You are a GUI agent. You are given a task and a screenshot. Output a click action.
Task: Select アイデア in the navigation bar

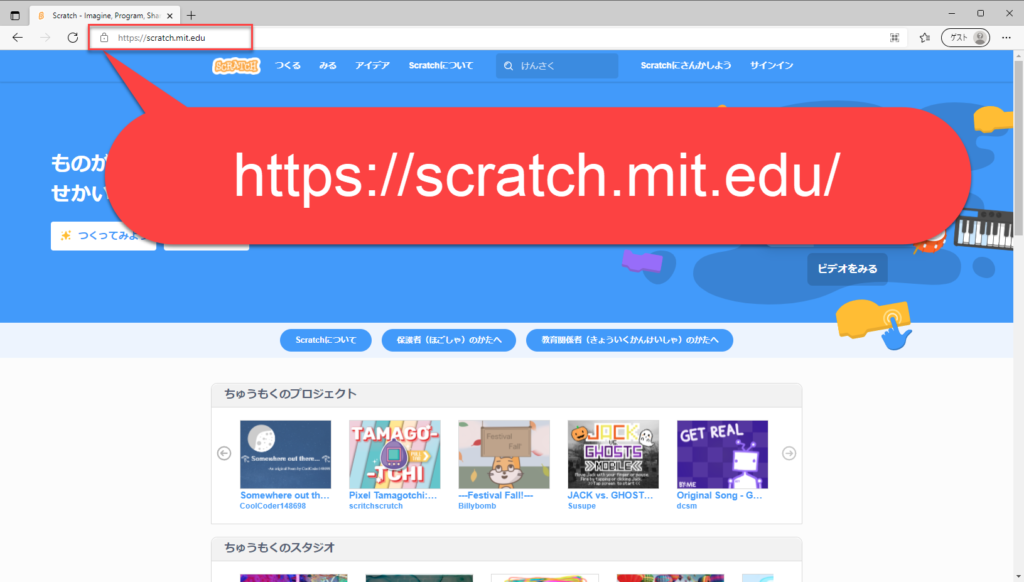[x=372, y=66]
